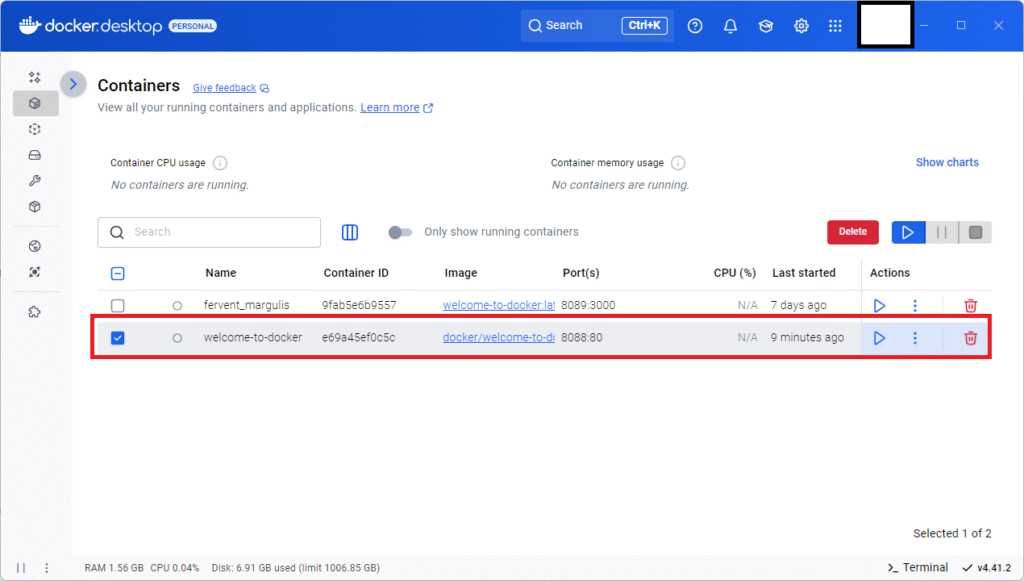Uncheck the welcome-to-docker row checkbox
The height and width of the screenshot is (581, 1024).
coord(118,338)
